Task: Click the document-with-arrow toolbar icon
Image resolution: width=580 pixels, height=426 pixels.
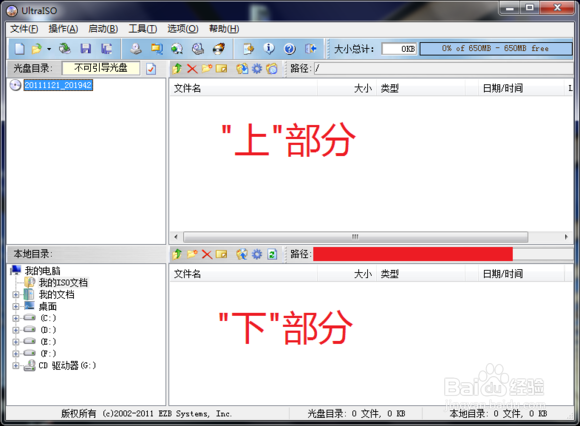Action: (x=248, y=48)
